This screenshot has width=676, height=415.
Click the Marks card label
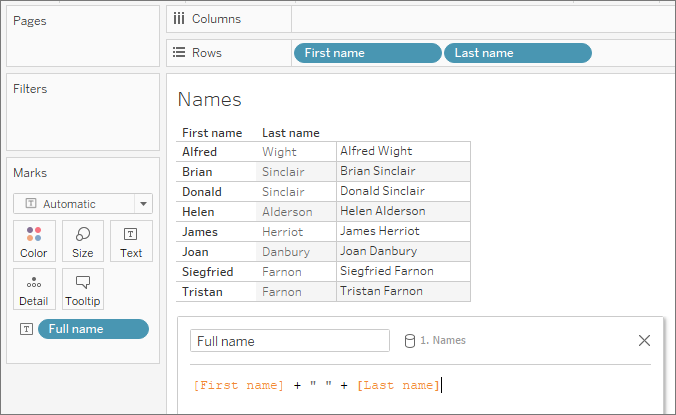click(x=30, y=173)
